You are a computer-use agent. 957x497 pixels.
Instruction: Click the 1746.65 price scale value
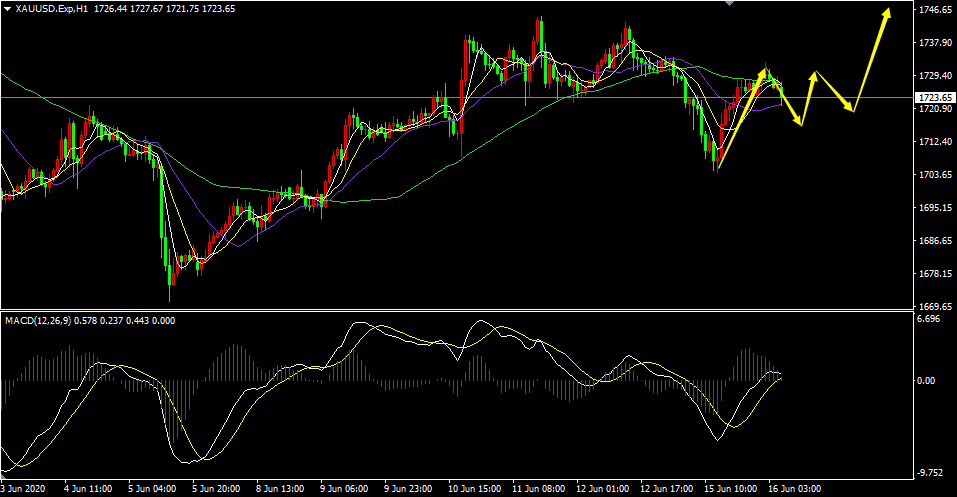[x=936, y=10]
